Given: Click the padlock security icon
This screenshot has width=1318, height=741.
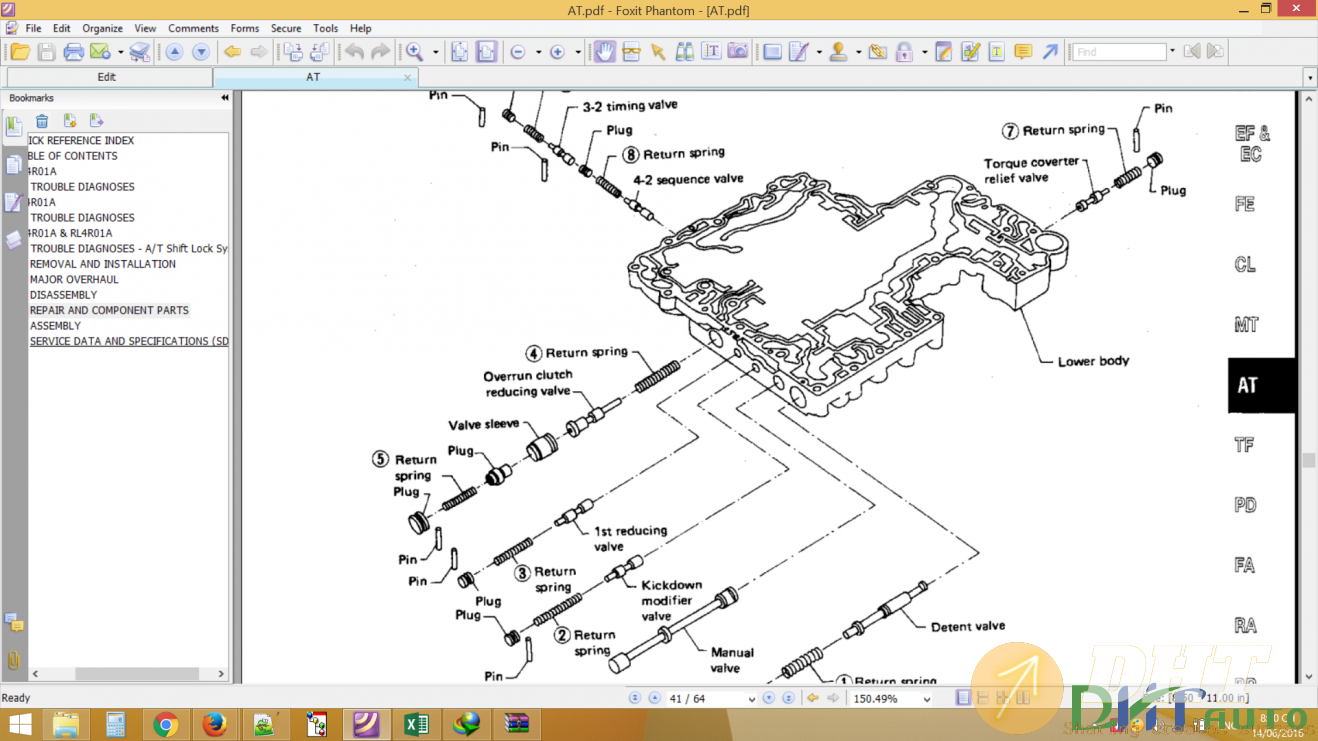Looking at the screenshot, I should point(904,52).
